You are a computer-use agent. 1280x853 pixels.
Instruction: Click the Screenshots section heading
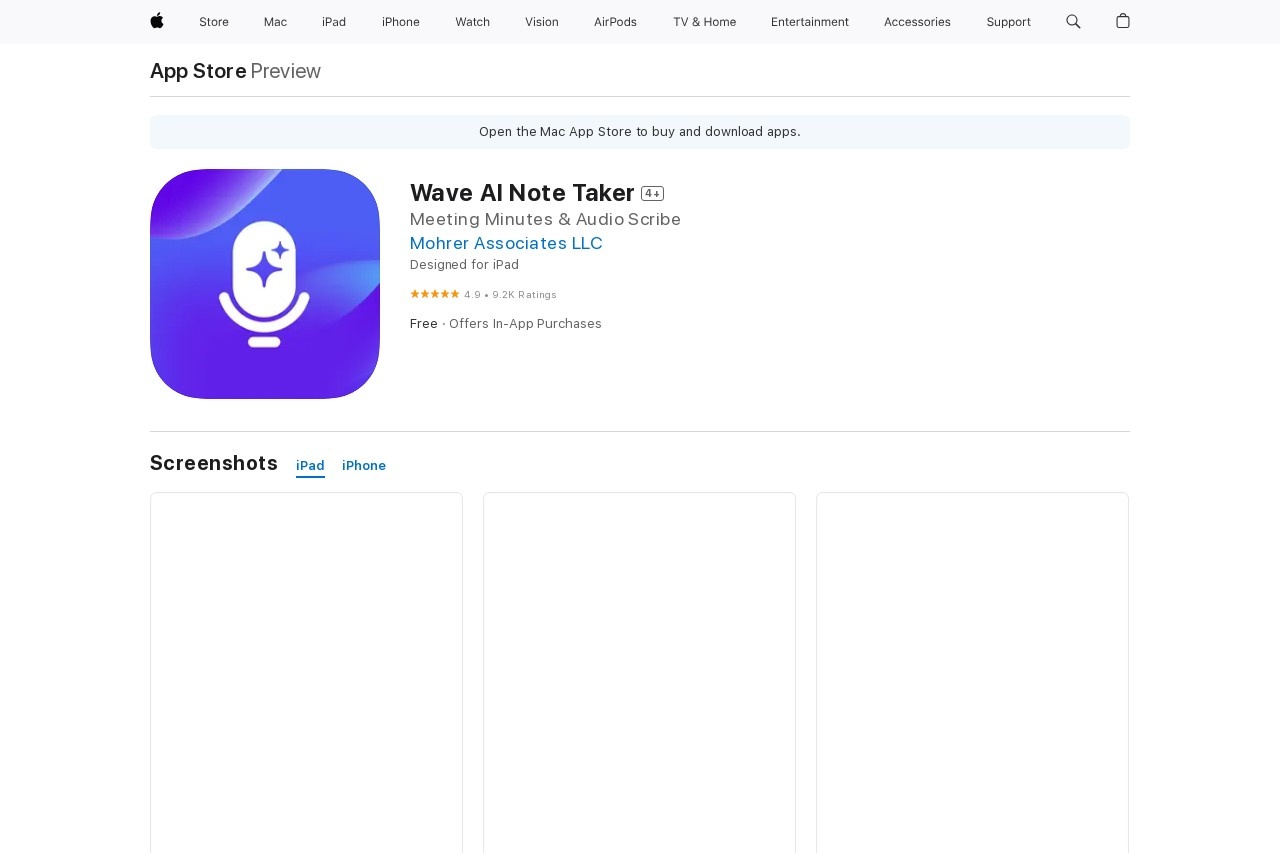coord(214,463)
